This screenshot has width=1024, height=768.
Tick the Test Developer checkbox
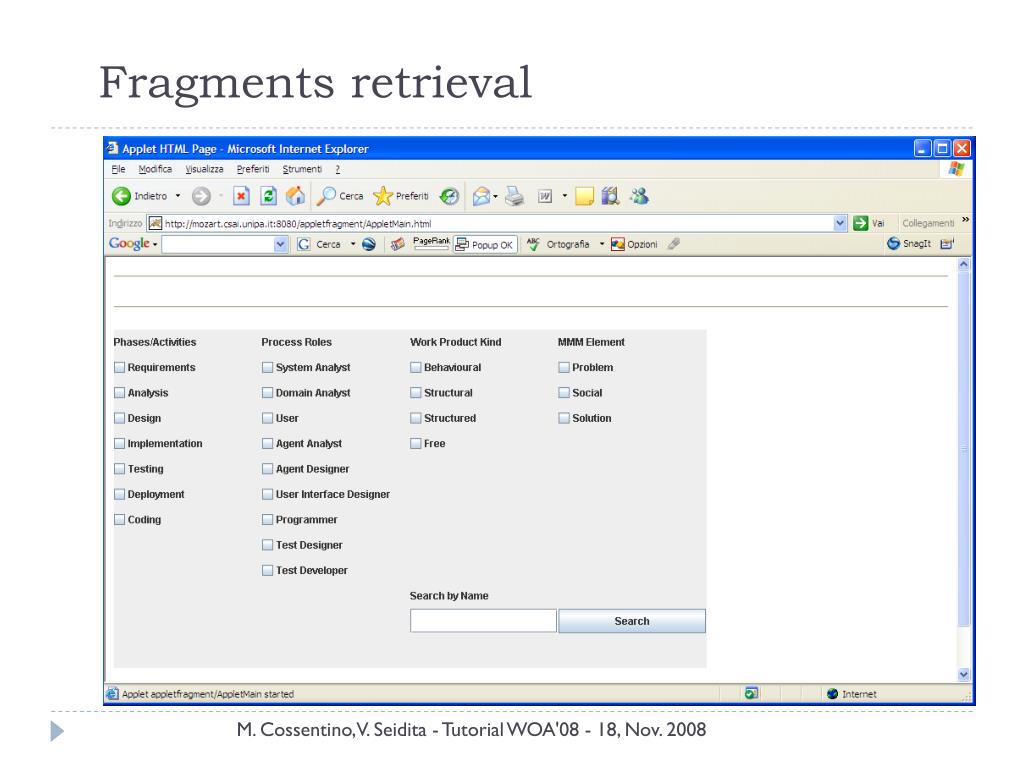pyautogui.click(x=267, y=571)
